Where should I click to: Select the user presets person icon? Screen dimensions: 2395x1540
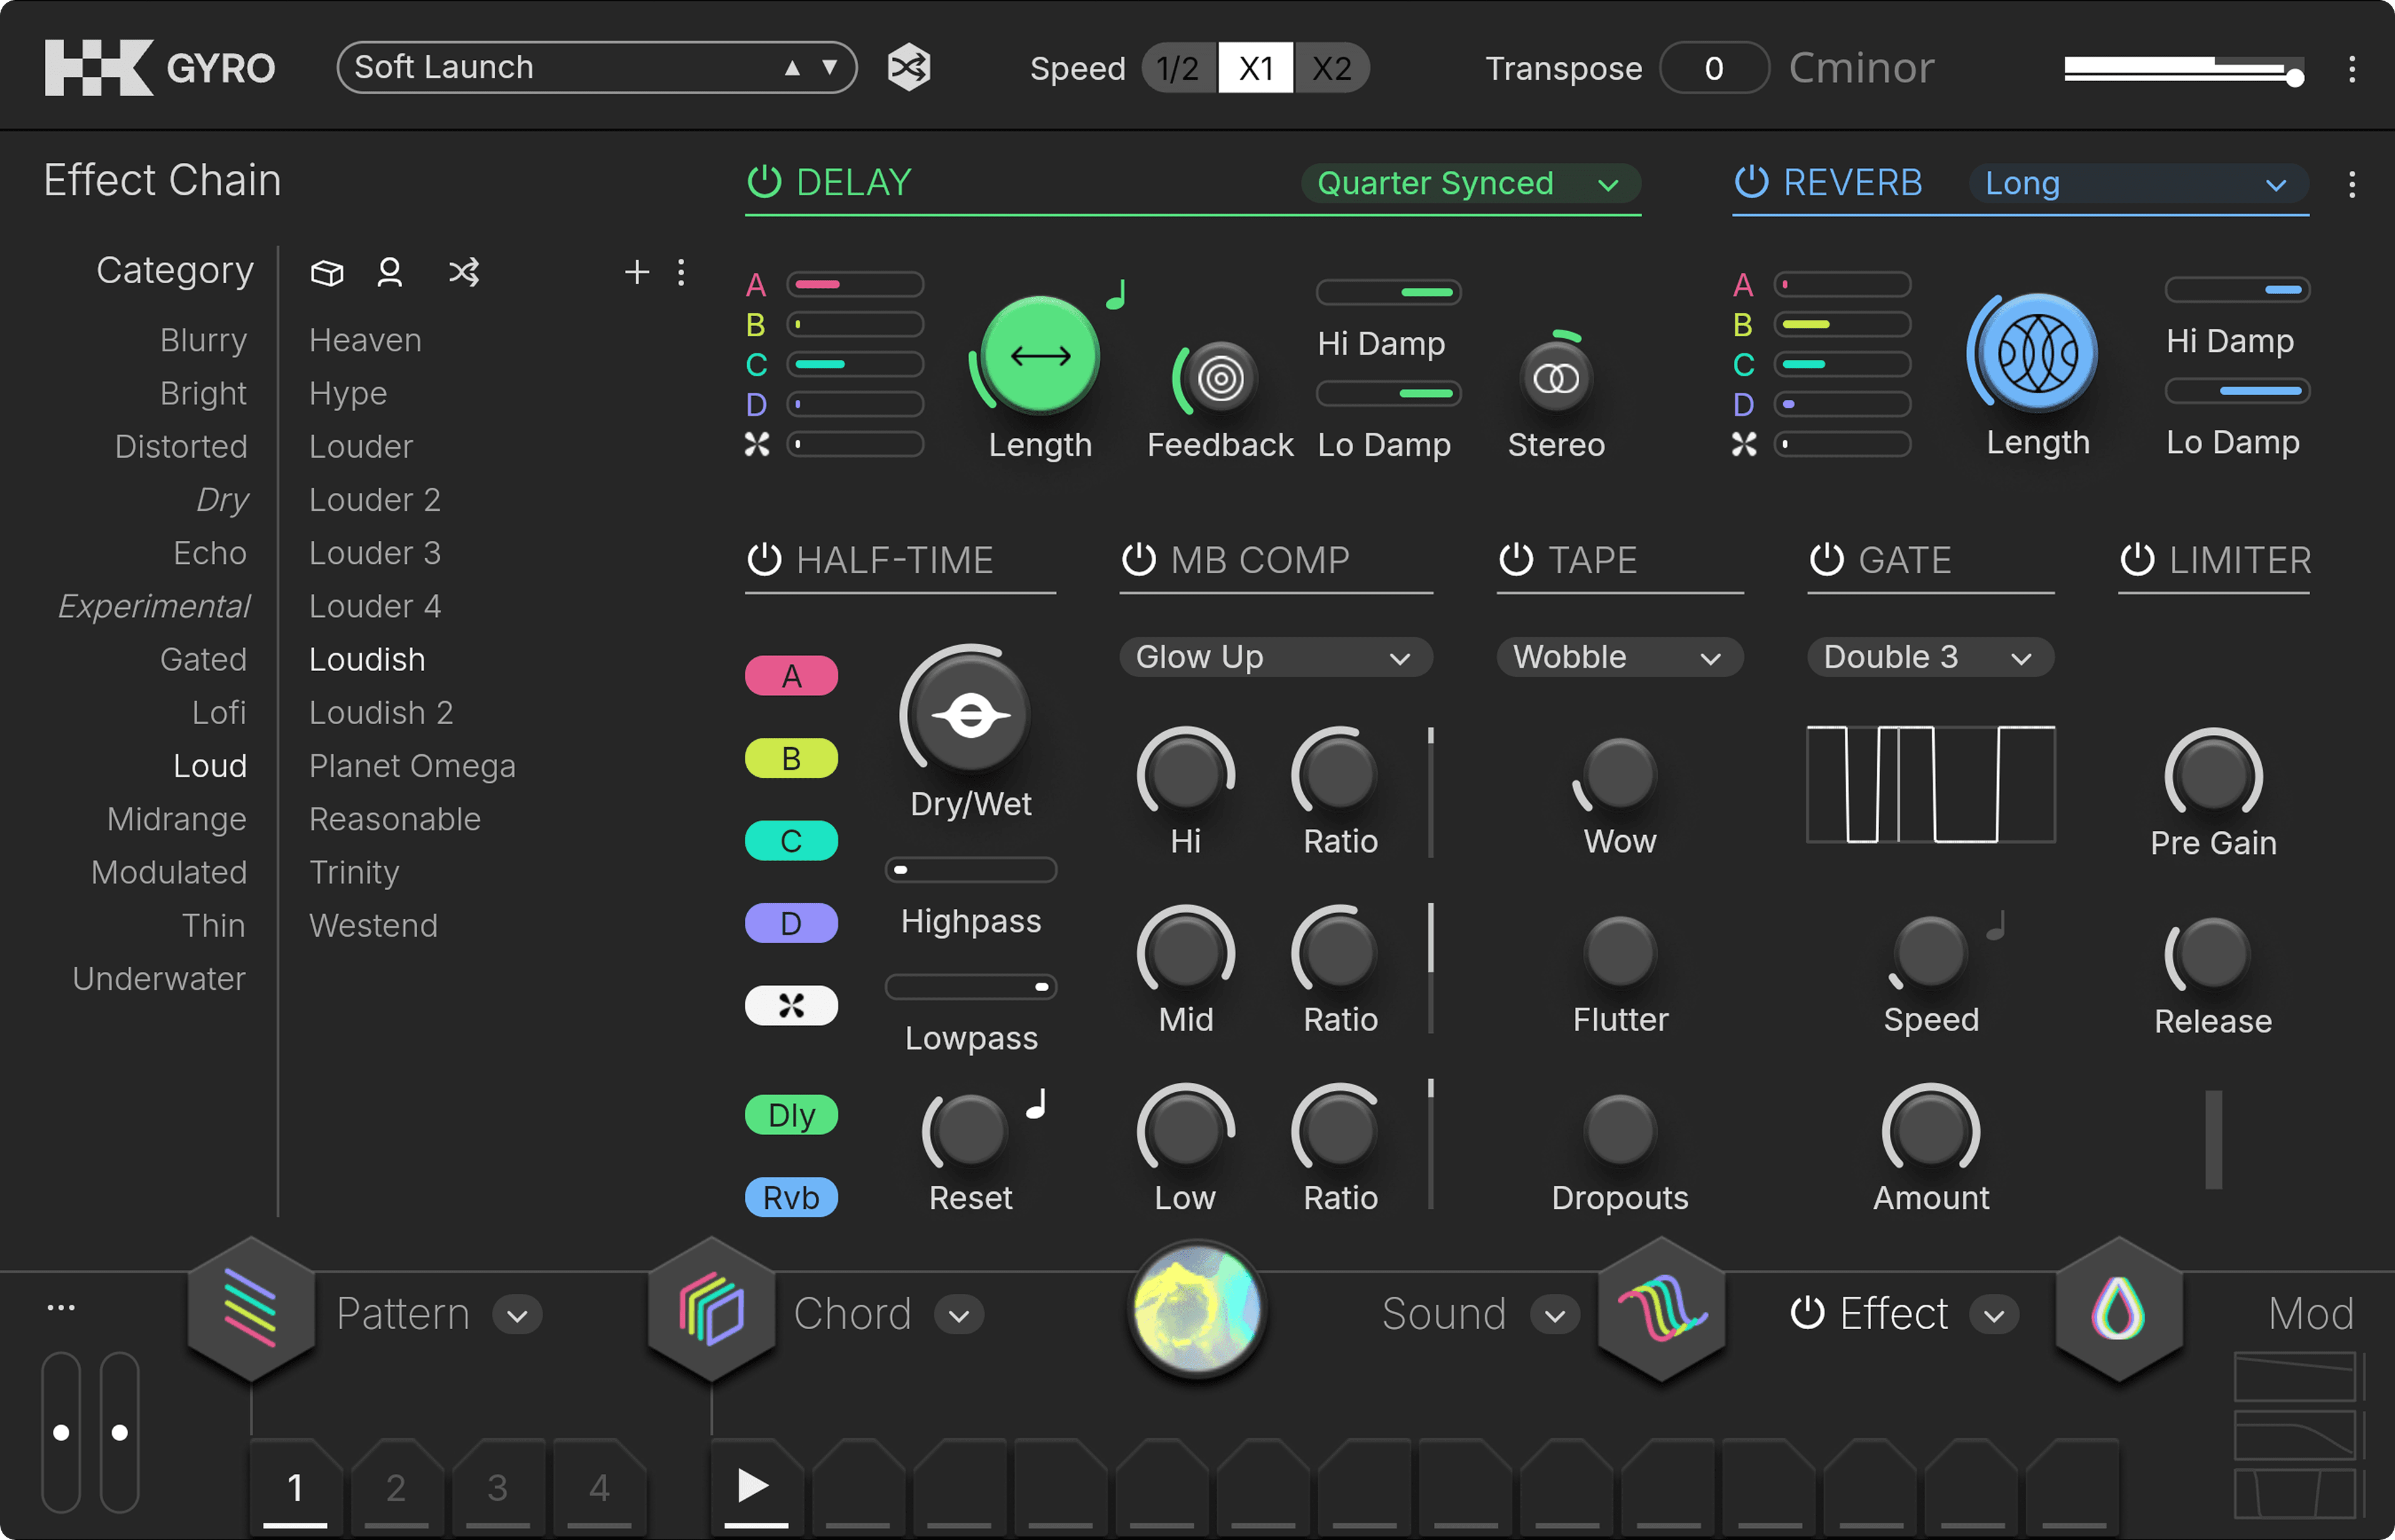389,272
